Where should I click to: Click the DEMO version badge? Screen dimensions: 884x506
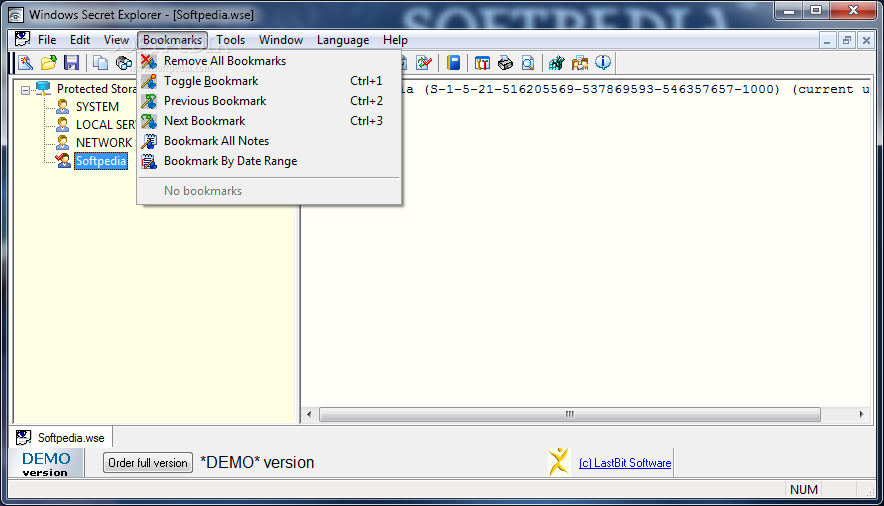coord(46,464)
